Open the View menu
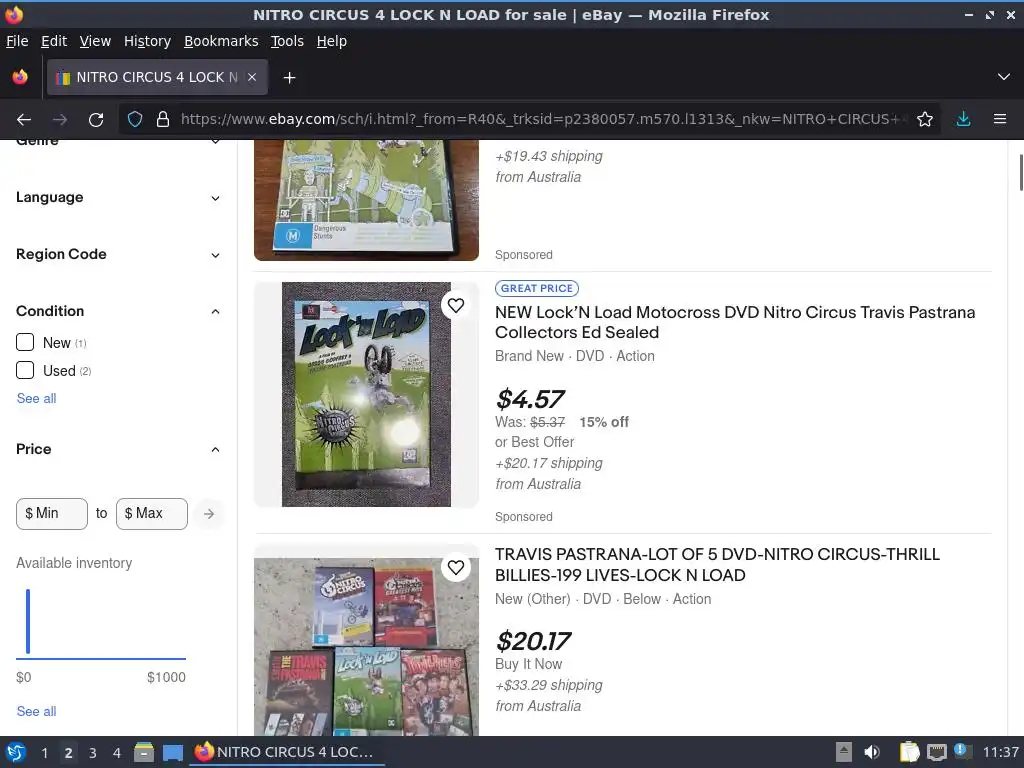The height and width of the screenshot is (768, 1024). pos(95,41)
